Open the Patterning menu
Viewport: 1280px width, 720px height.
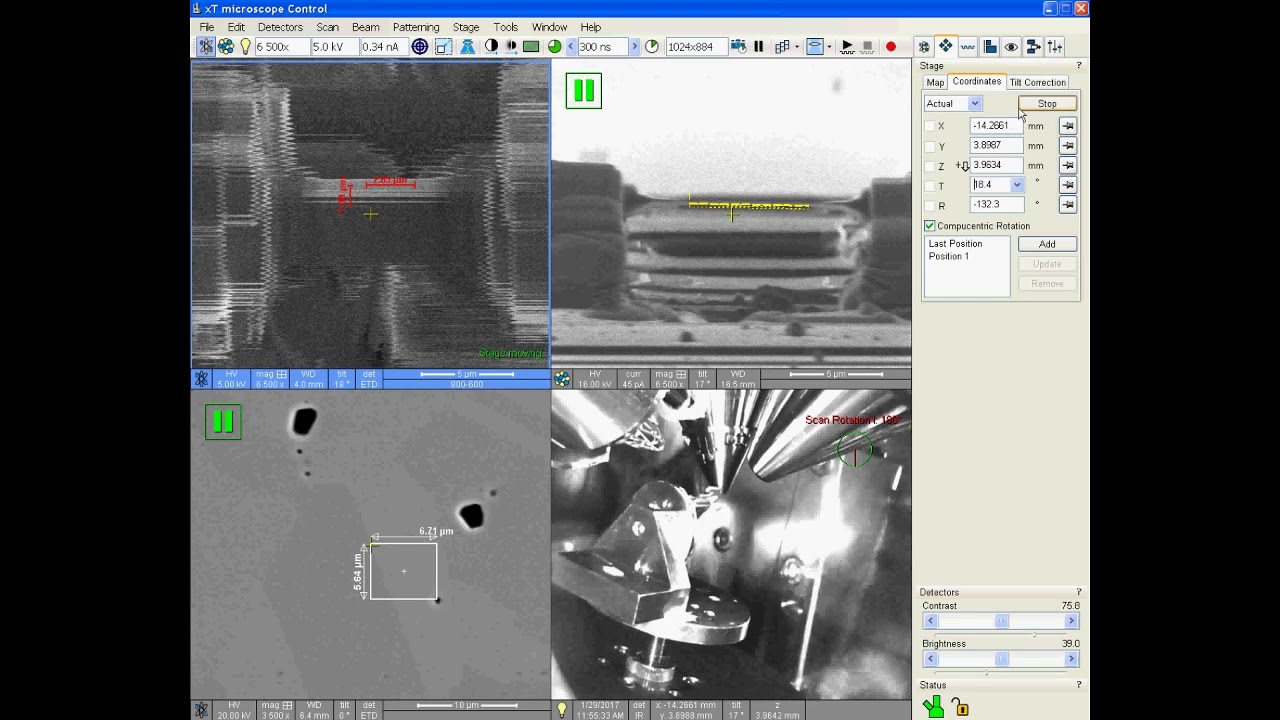point(416,27)
